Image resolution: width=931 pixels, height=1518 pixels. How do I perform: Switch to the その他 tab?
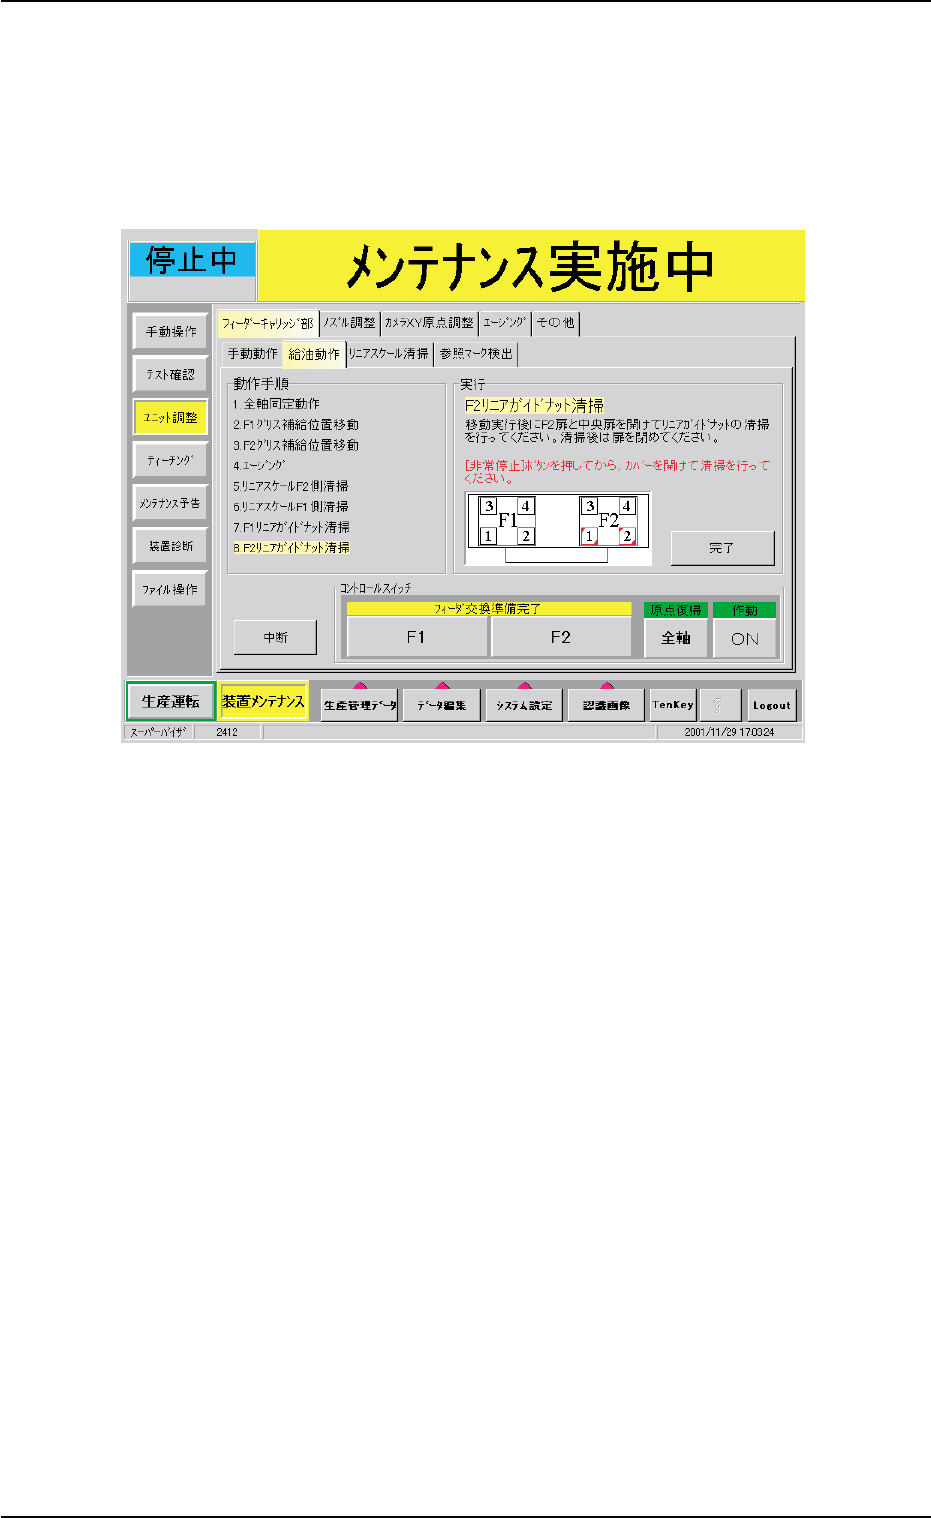[555, 323]
